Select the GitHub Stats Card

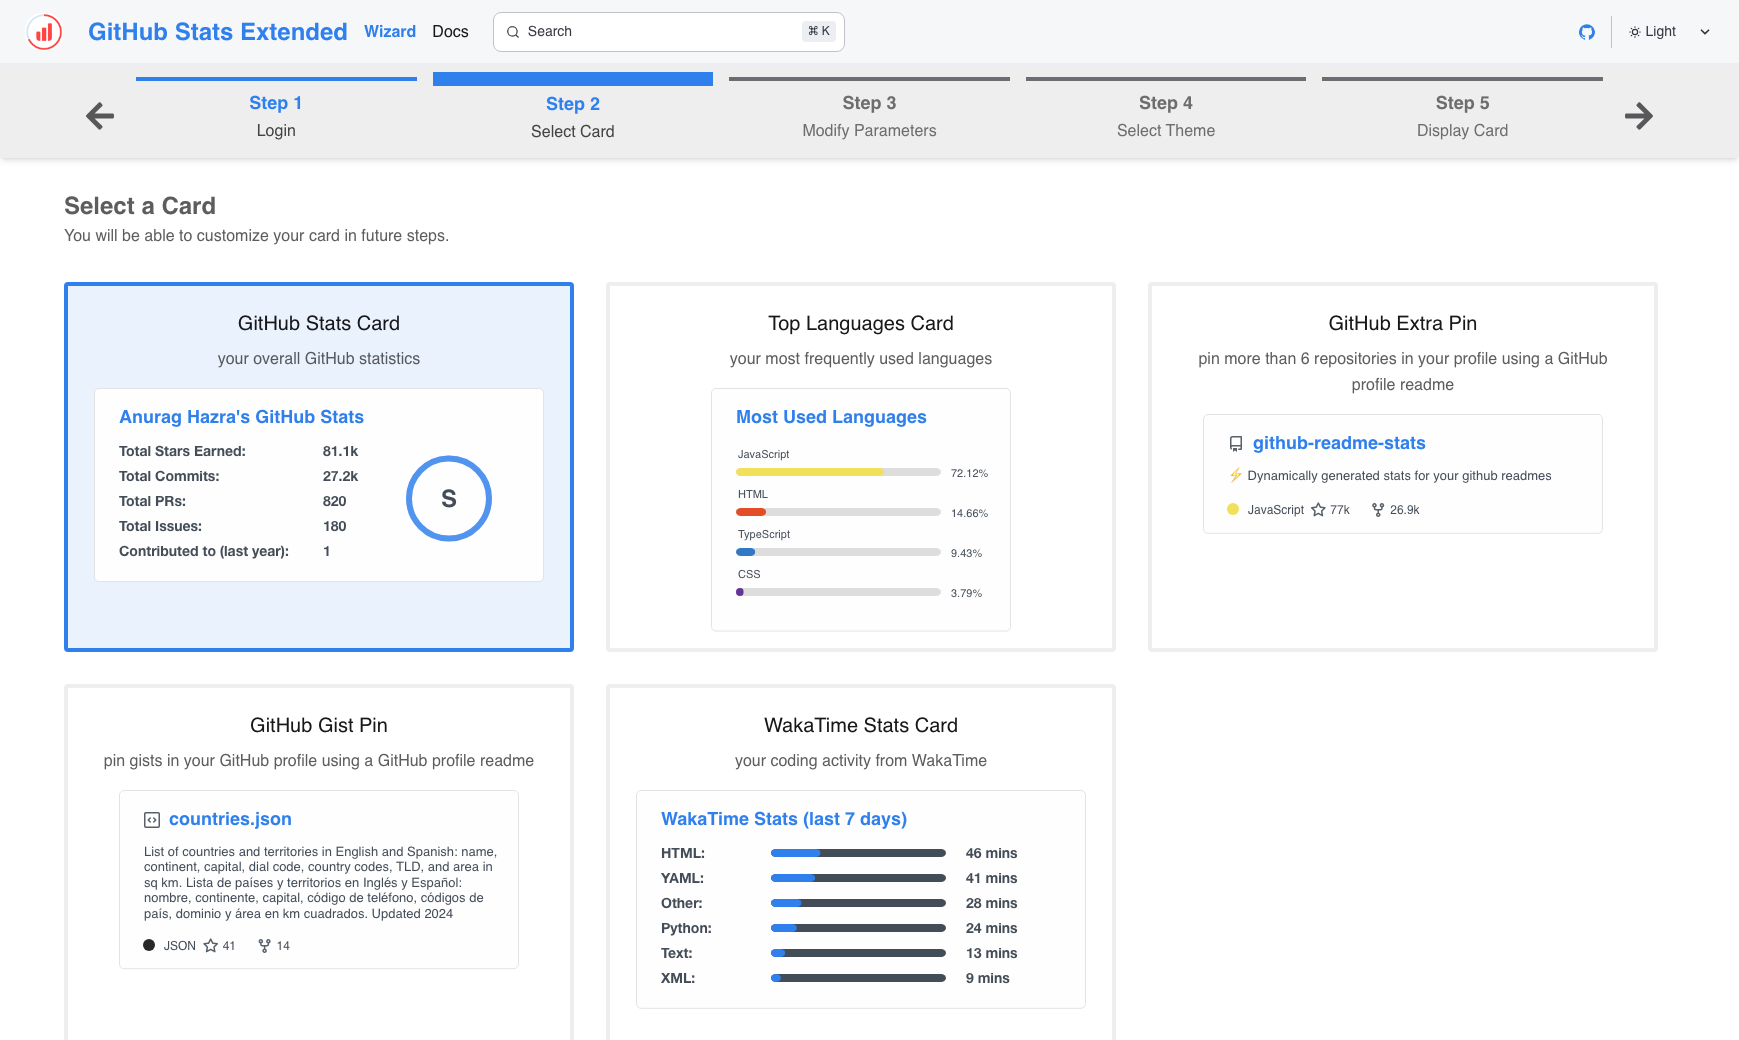click(x=319, y=467)
